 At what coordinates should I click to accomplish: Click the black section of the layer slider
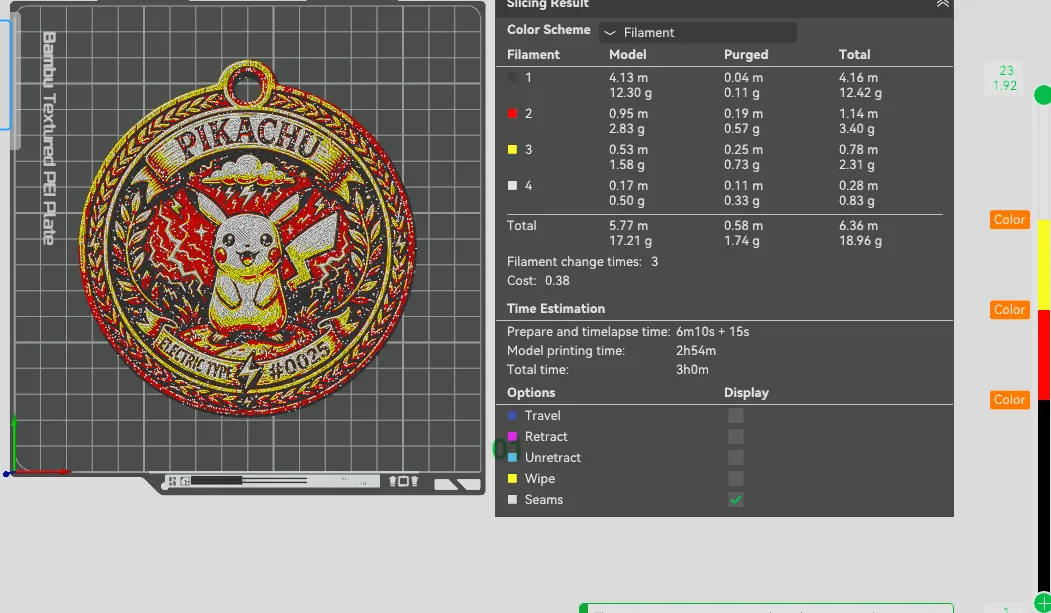click(x=1044, y=496)
